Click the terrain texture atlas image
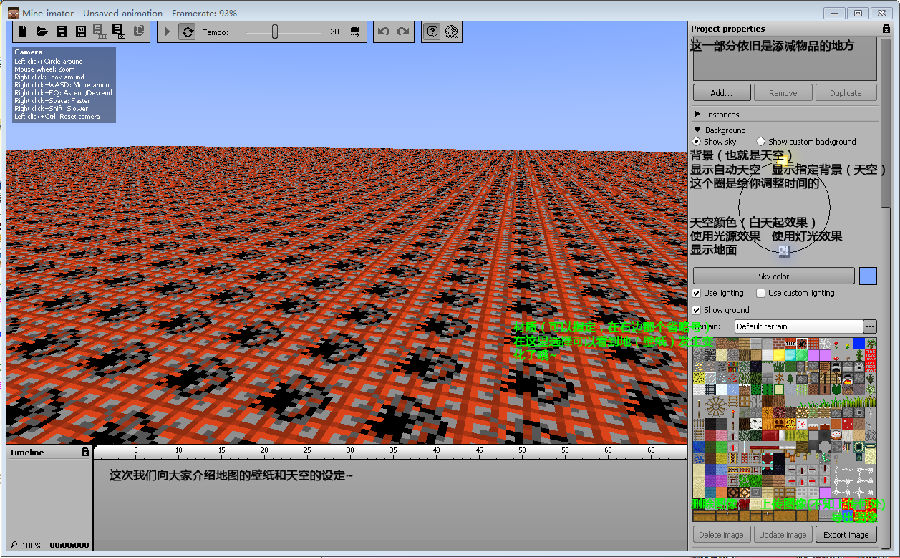 [785, 430]
